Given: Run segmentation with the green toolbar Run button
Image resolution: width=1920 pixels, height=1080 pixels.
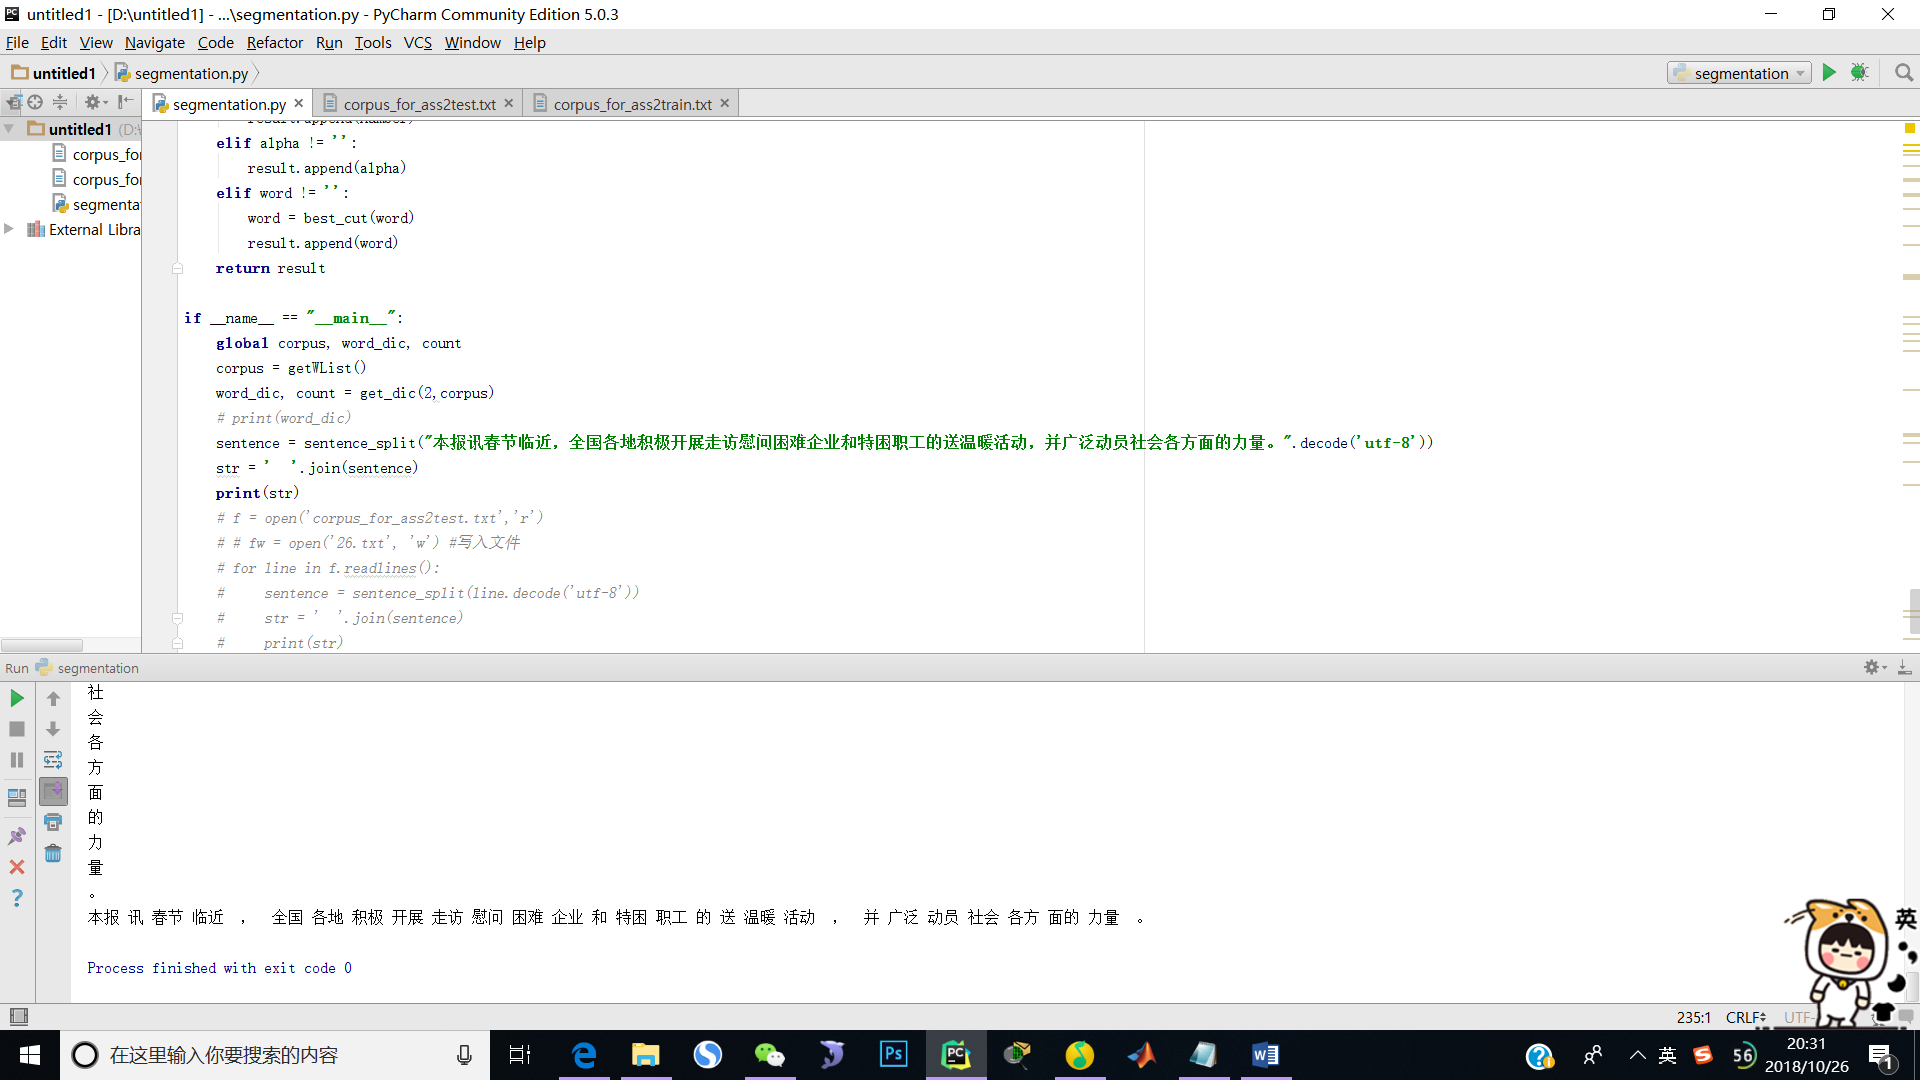Looking at the screenshot, I should pos(1829,73).
